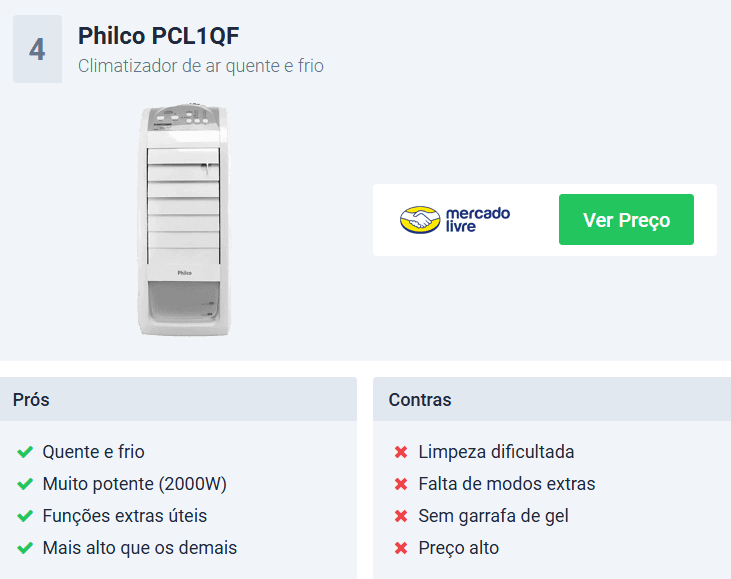The width and height of the screenshot is (731, 579).
Task: Click red X beside Limpeza dificultada
Action: coord(401,452)
